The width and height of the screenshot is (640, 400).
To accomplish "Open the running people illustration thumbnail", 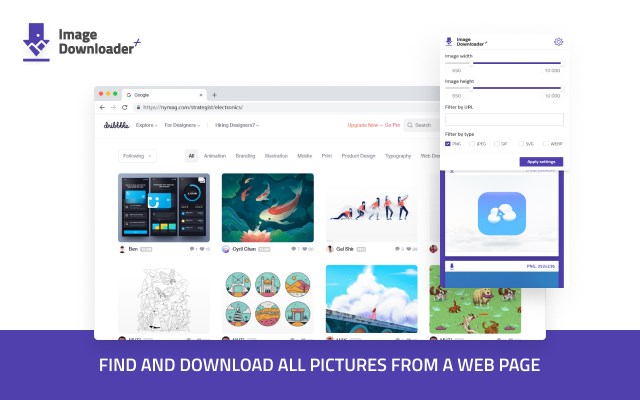I will tap(371, 208).
